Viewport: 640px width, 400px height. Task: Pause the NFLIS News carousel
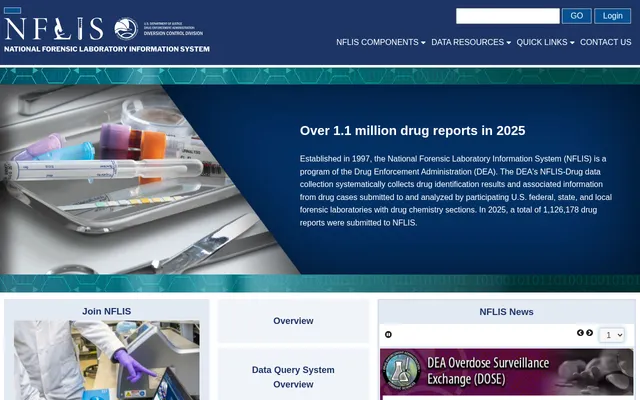click(x=388, y=334)
